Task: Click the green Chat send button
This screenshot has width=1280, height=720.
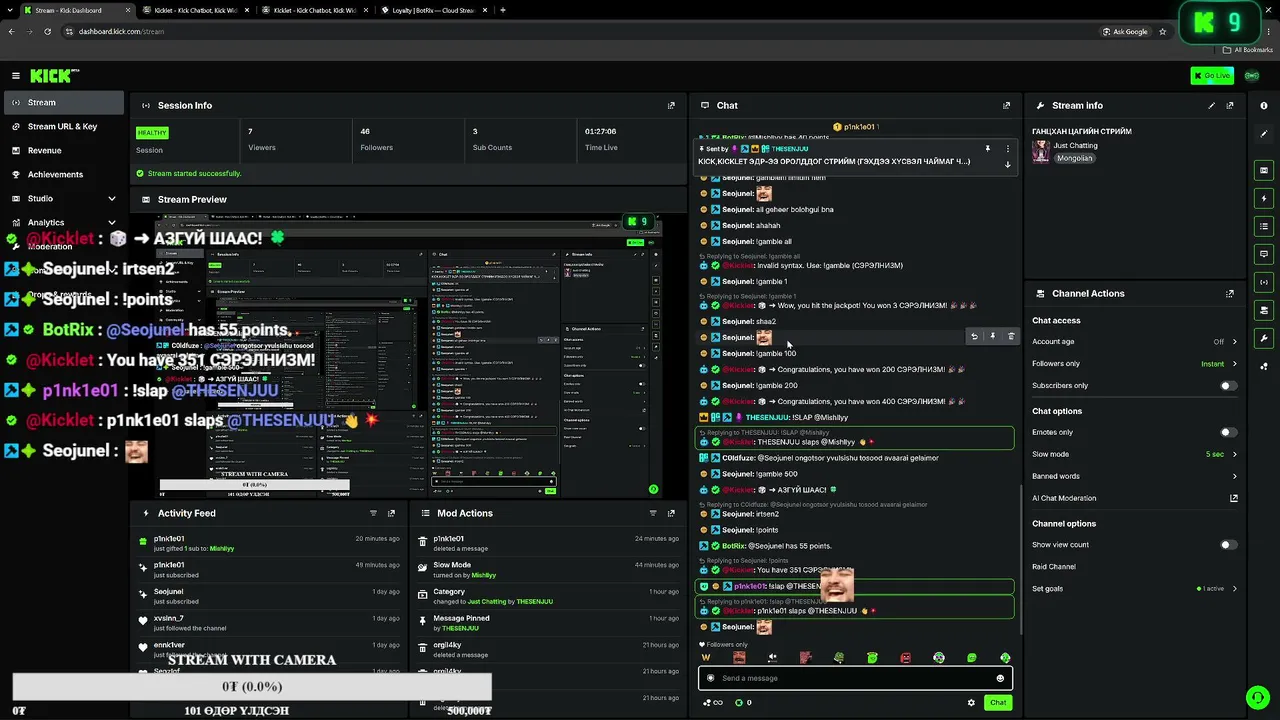Action: pyautogui.click(x=998, y=703)
